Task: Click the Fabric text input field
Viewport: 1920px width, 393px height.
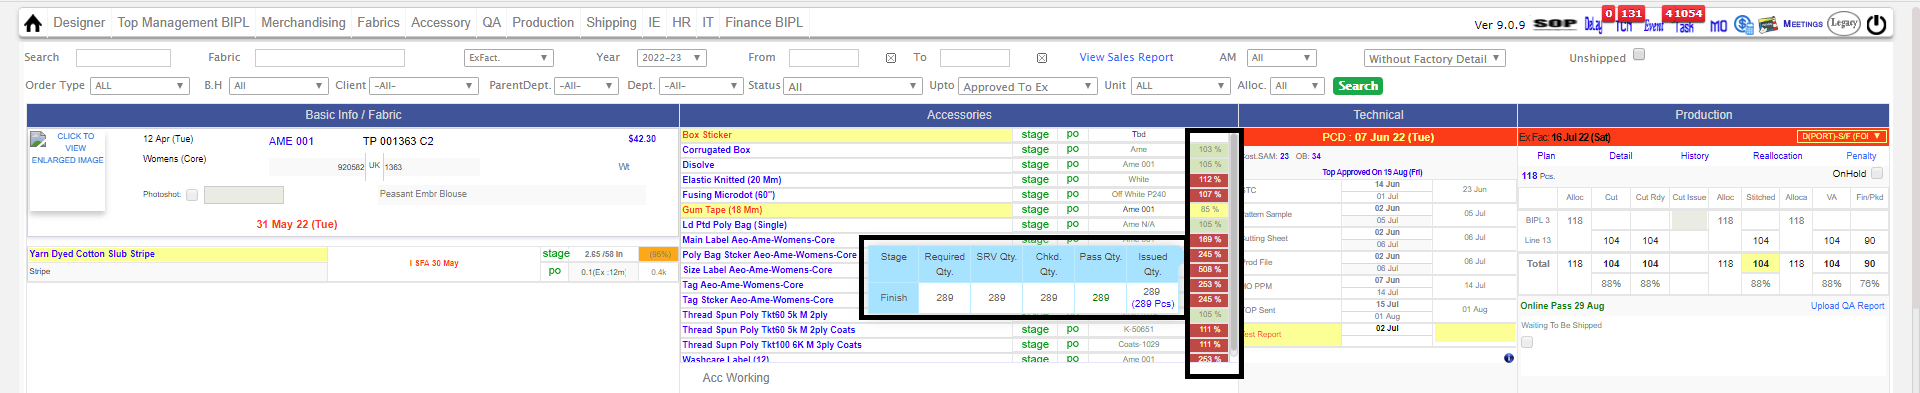Action: click(330, 58)
